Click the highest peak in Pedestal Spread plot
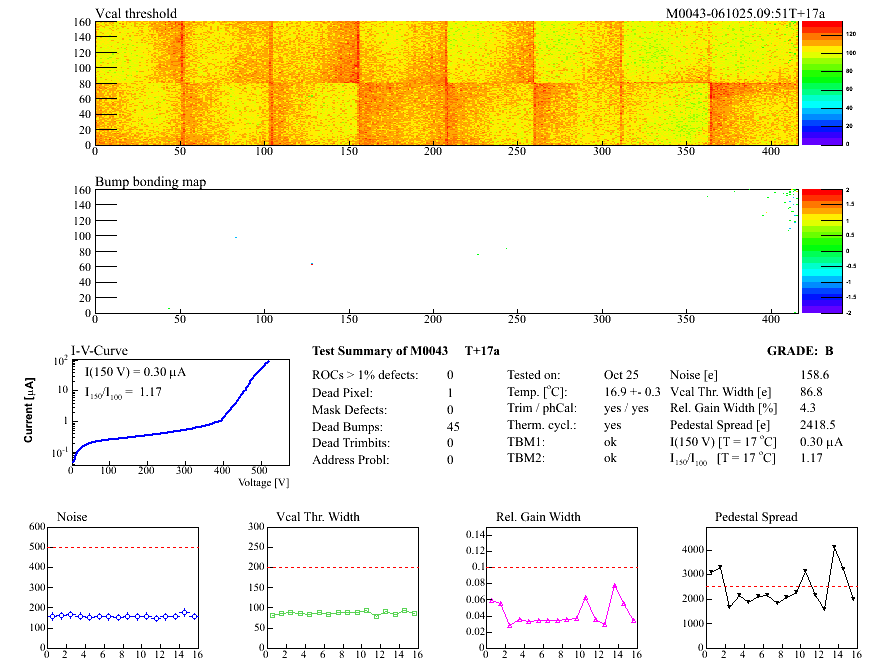Image resolution: width=896 pixels, height=672 pixels. pyautogui.click(x=834, y=547)
